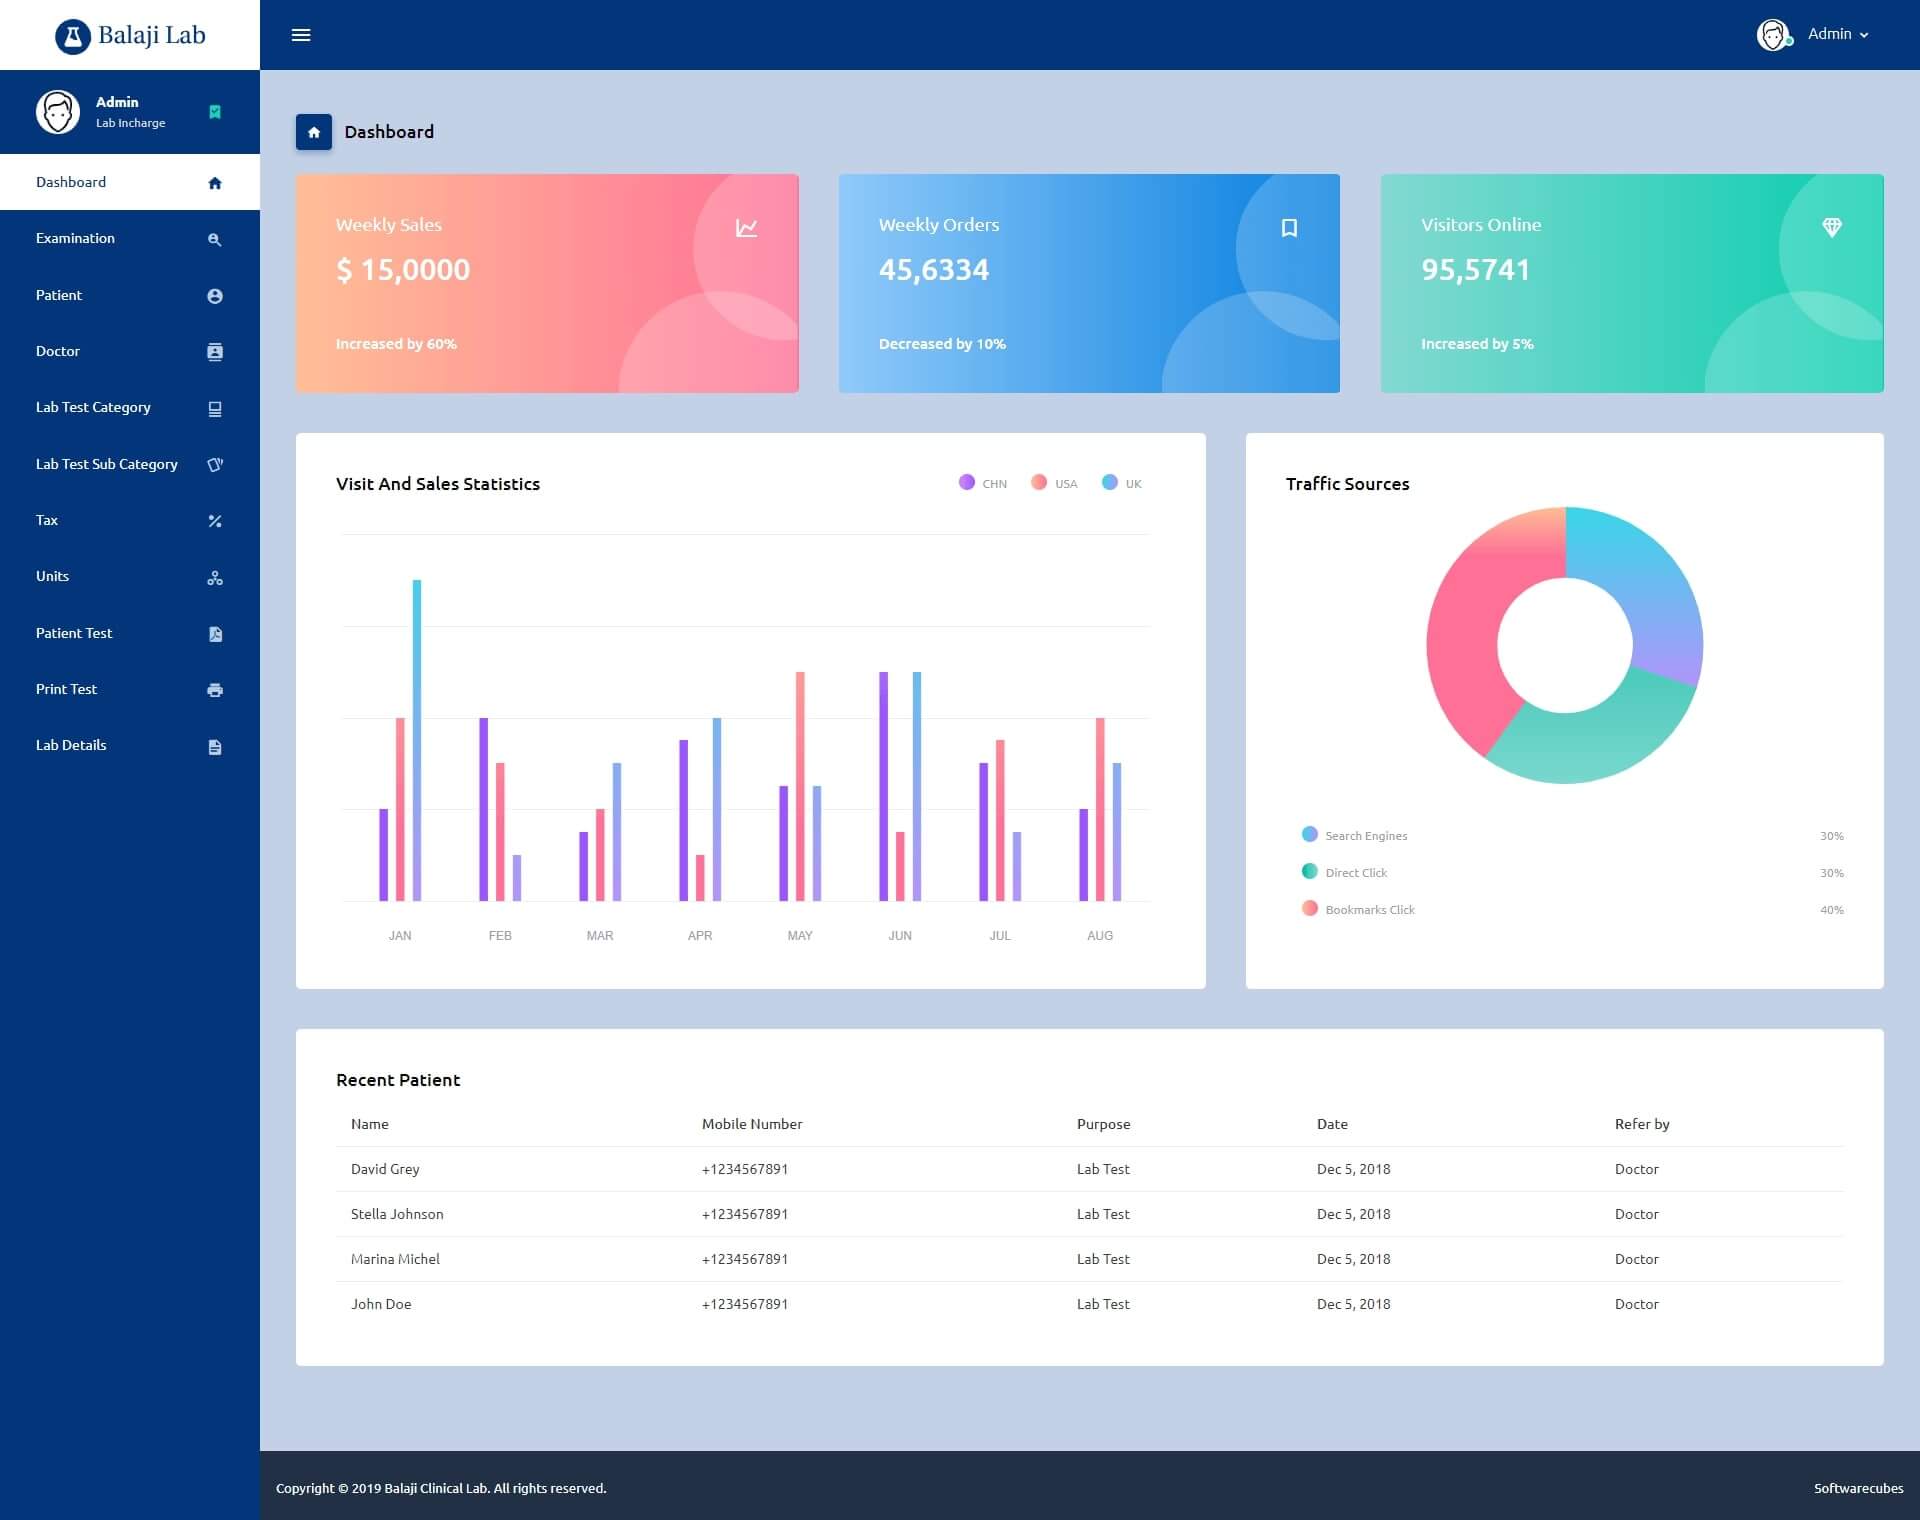This screenshot has height=1520, width=1920.
Task: Click the Print Test printer icon
Action: pyautogui.click(x=214, y=690)
